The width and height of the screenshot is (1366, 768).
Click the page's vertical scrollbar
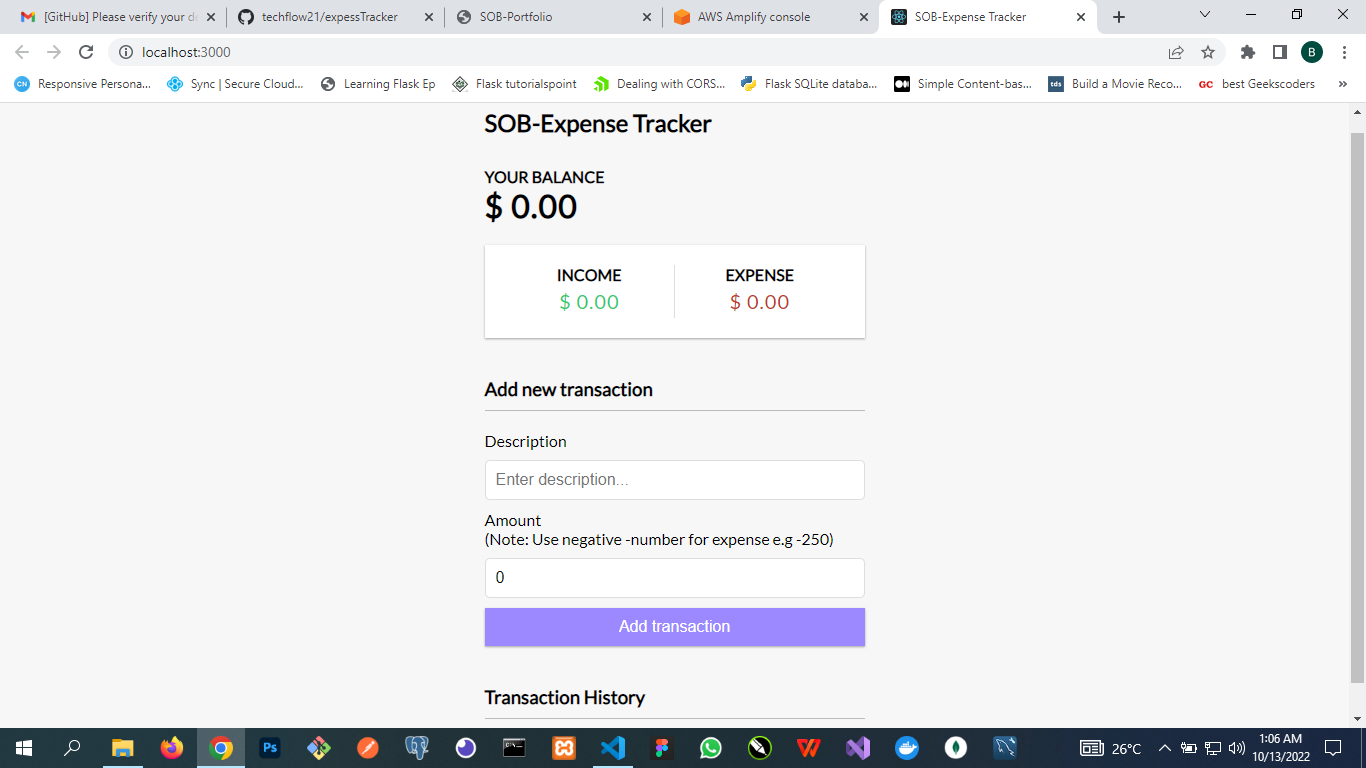[1357, 400]
